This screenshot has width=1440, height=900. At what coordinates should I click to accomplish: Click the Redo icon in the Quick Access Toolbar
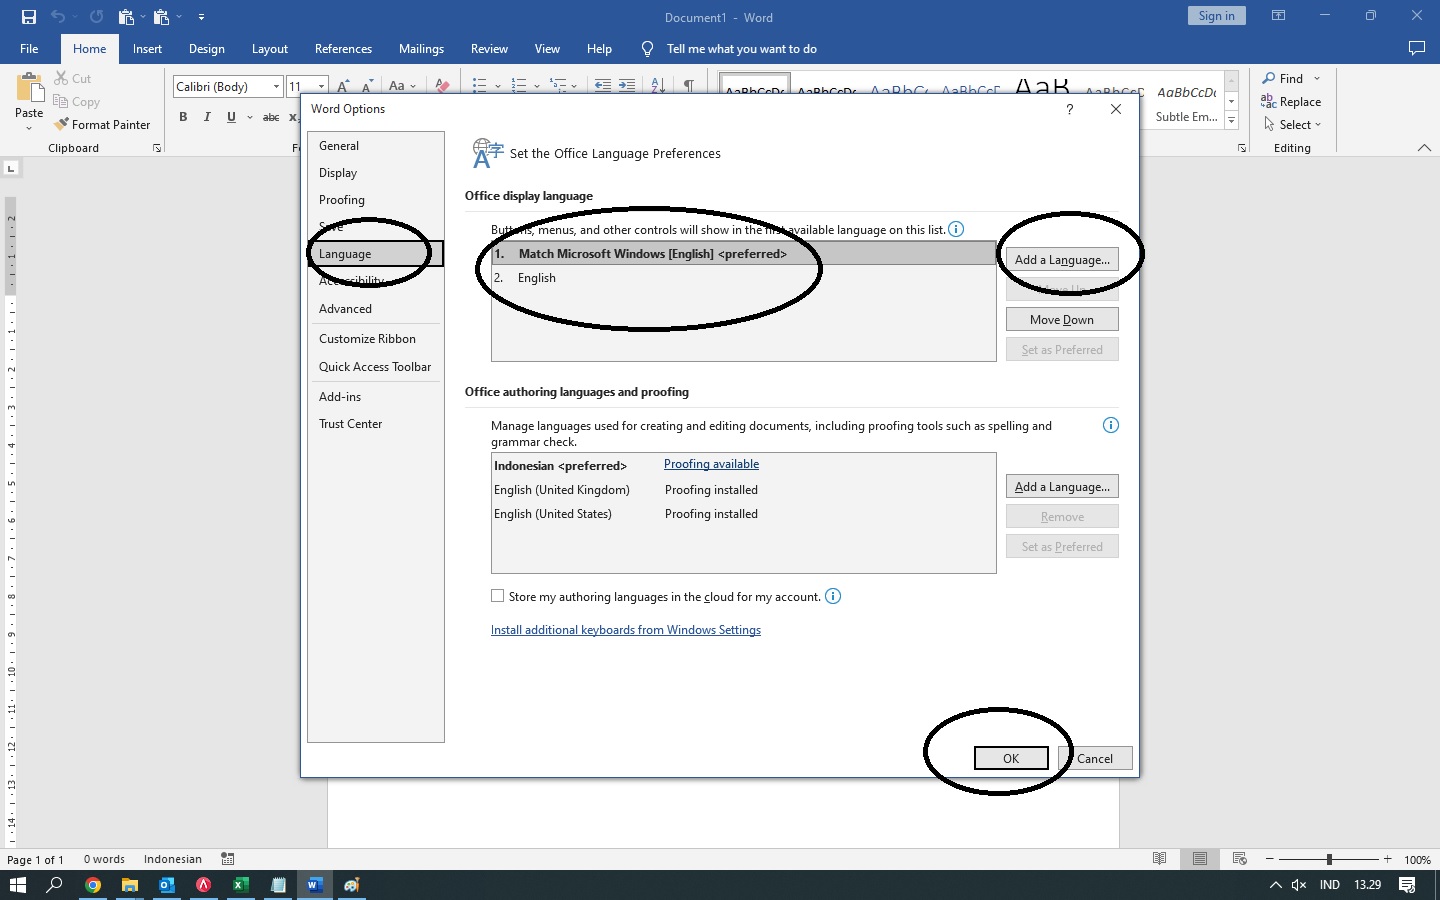[96, 17]
